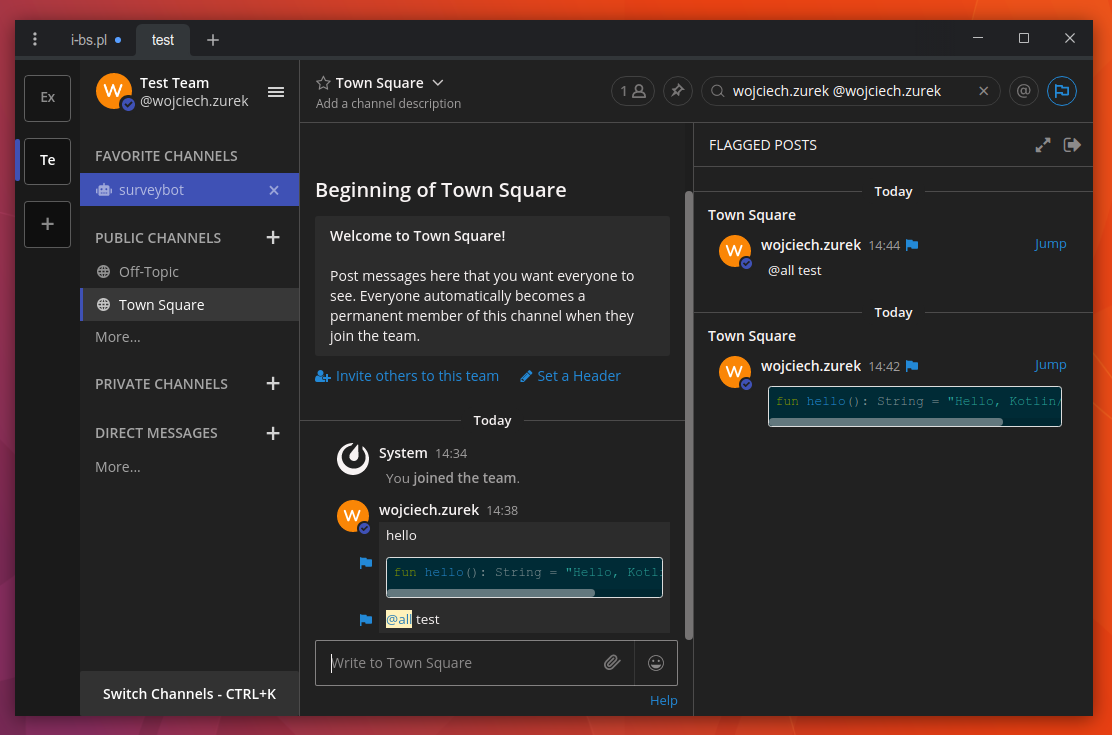Create a new private channel

pos(273,384)
